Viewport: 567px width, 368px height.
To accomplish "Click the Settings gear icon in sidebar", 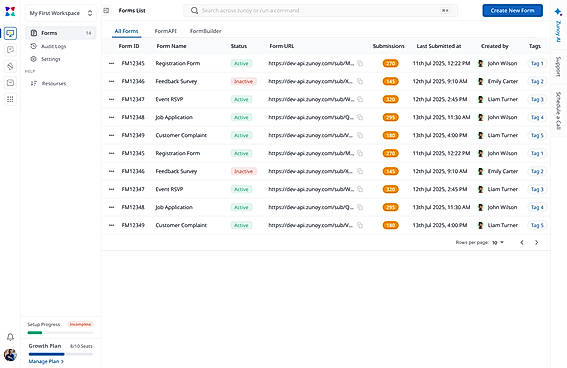I will (x=34, y=59).
